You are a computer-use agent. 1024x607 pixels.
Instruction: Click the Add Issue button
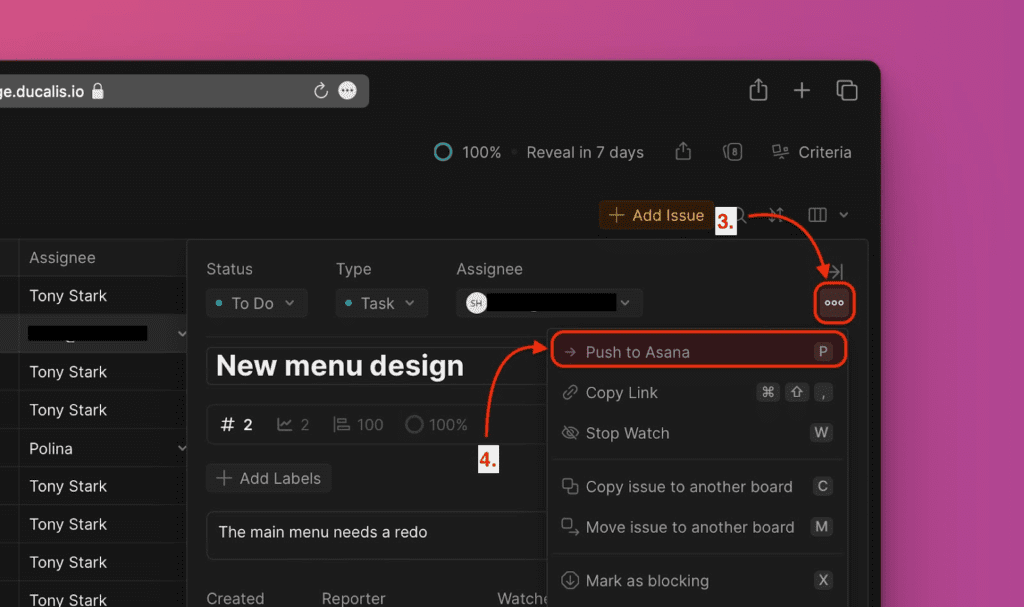[x=655, y=214]
